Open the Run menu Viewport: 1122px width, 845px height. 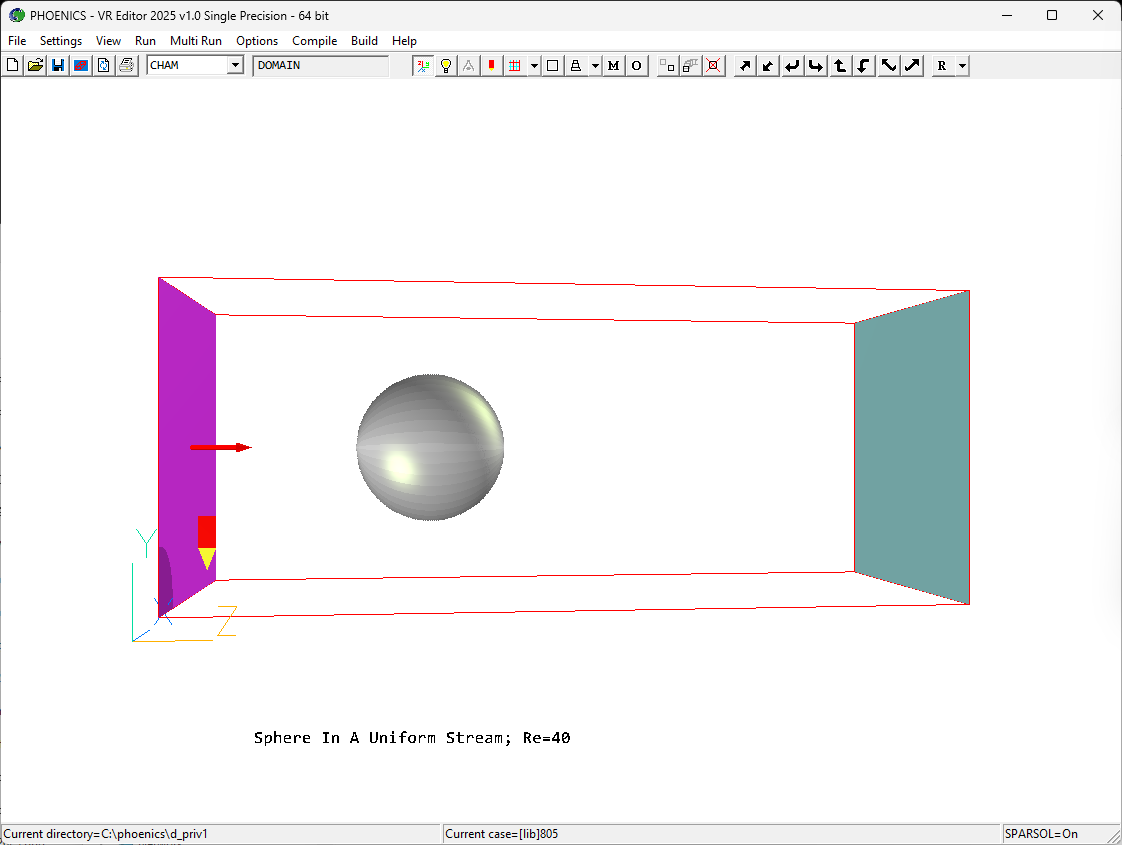click(145, 41)
